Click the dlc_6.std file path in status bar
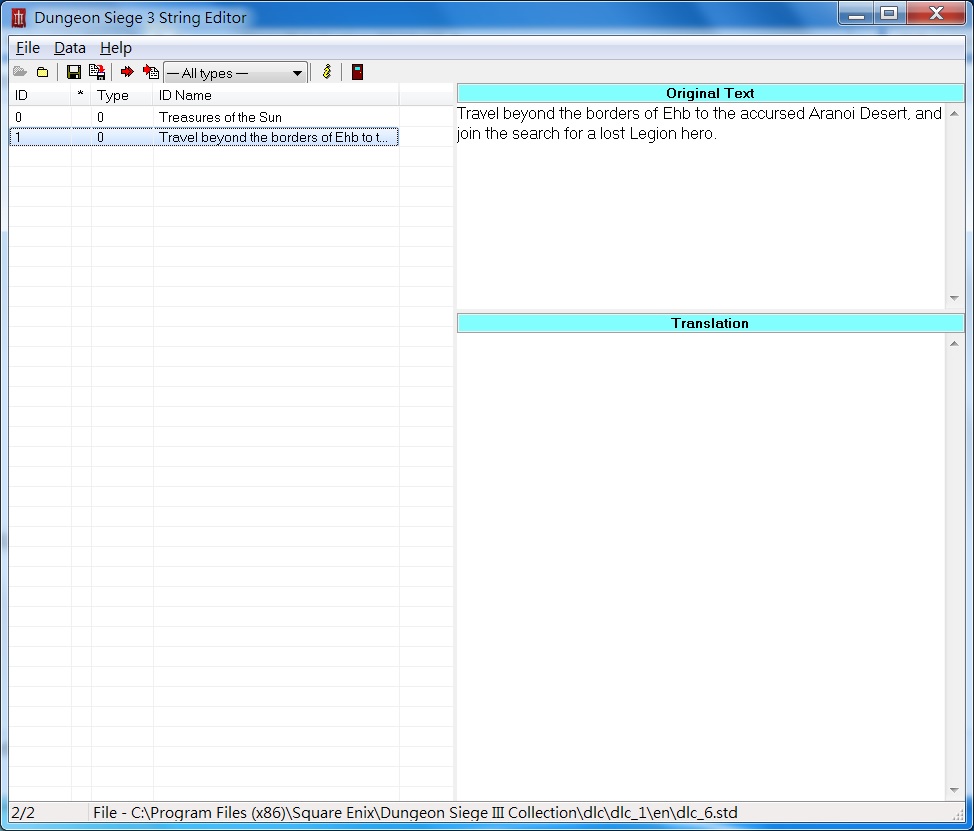The height and width of the screenshot is (831, 974). coord(415,812)
